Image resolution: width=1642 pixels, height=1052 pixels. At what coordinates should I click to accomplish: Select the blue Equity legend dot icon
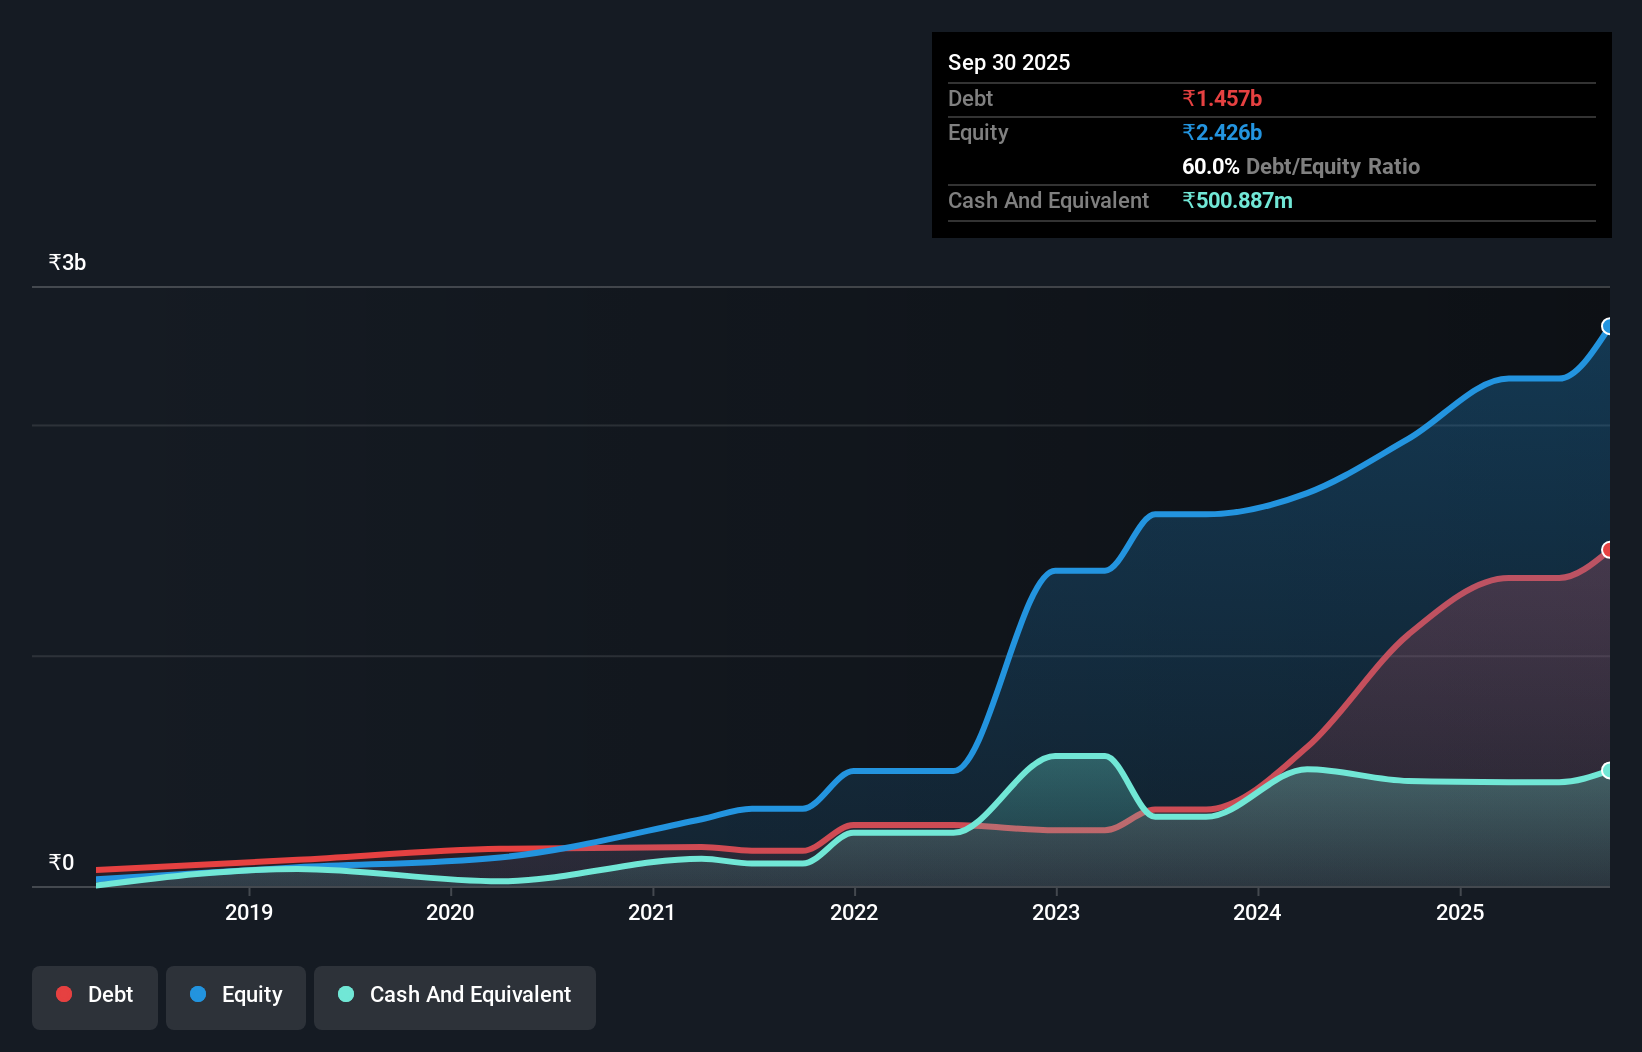pos(199,994)
